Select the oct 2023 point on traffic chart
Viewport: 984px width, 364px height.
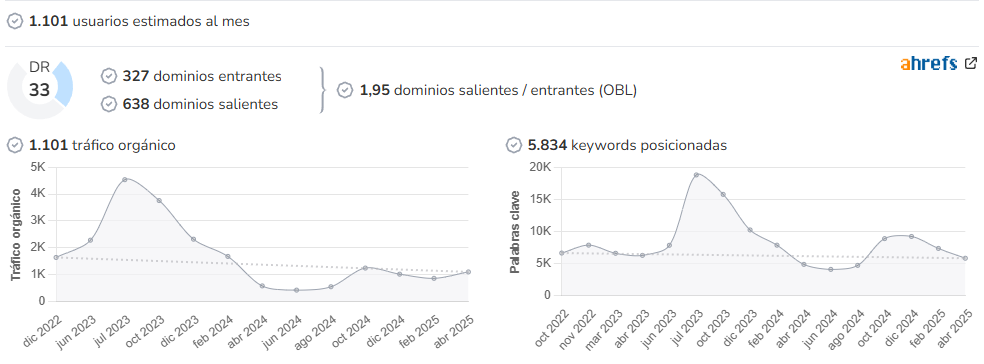coord(159,201)
